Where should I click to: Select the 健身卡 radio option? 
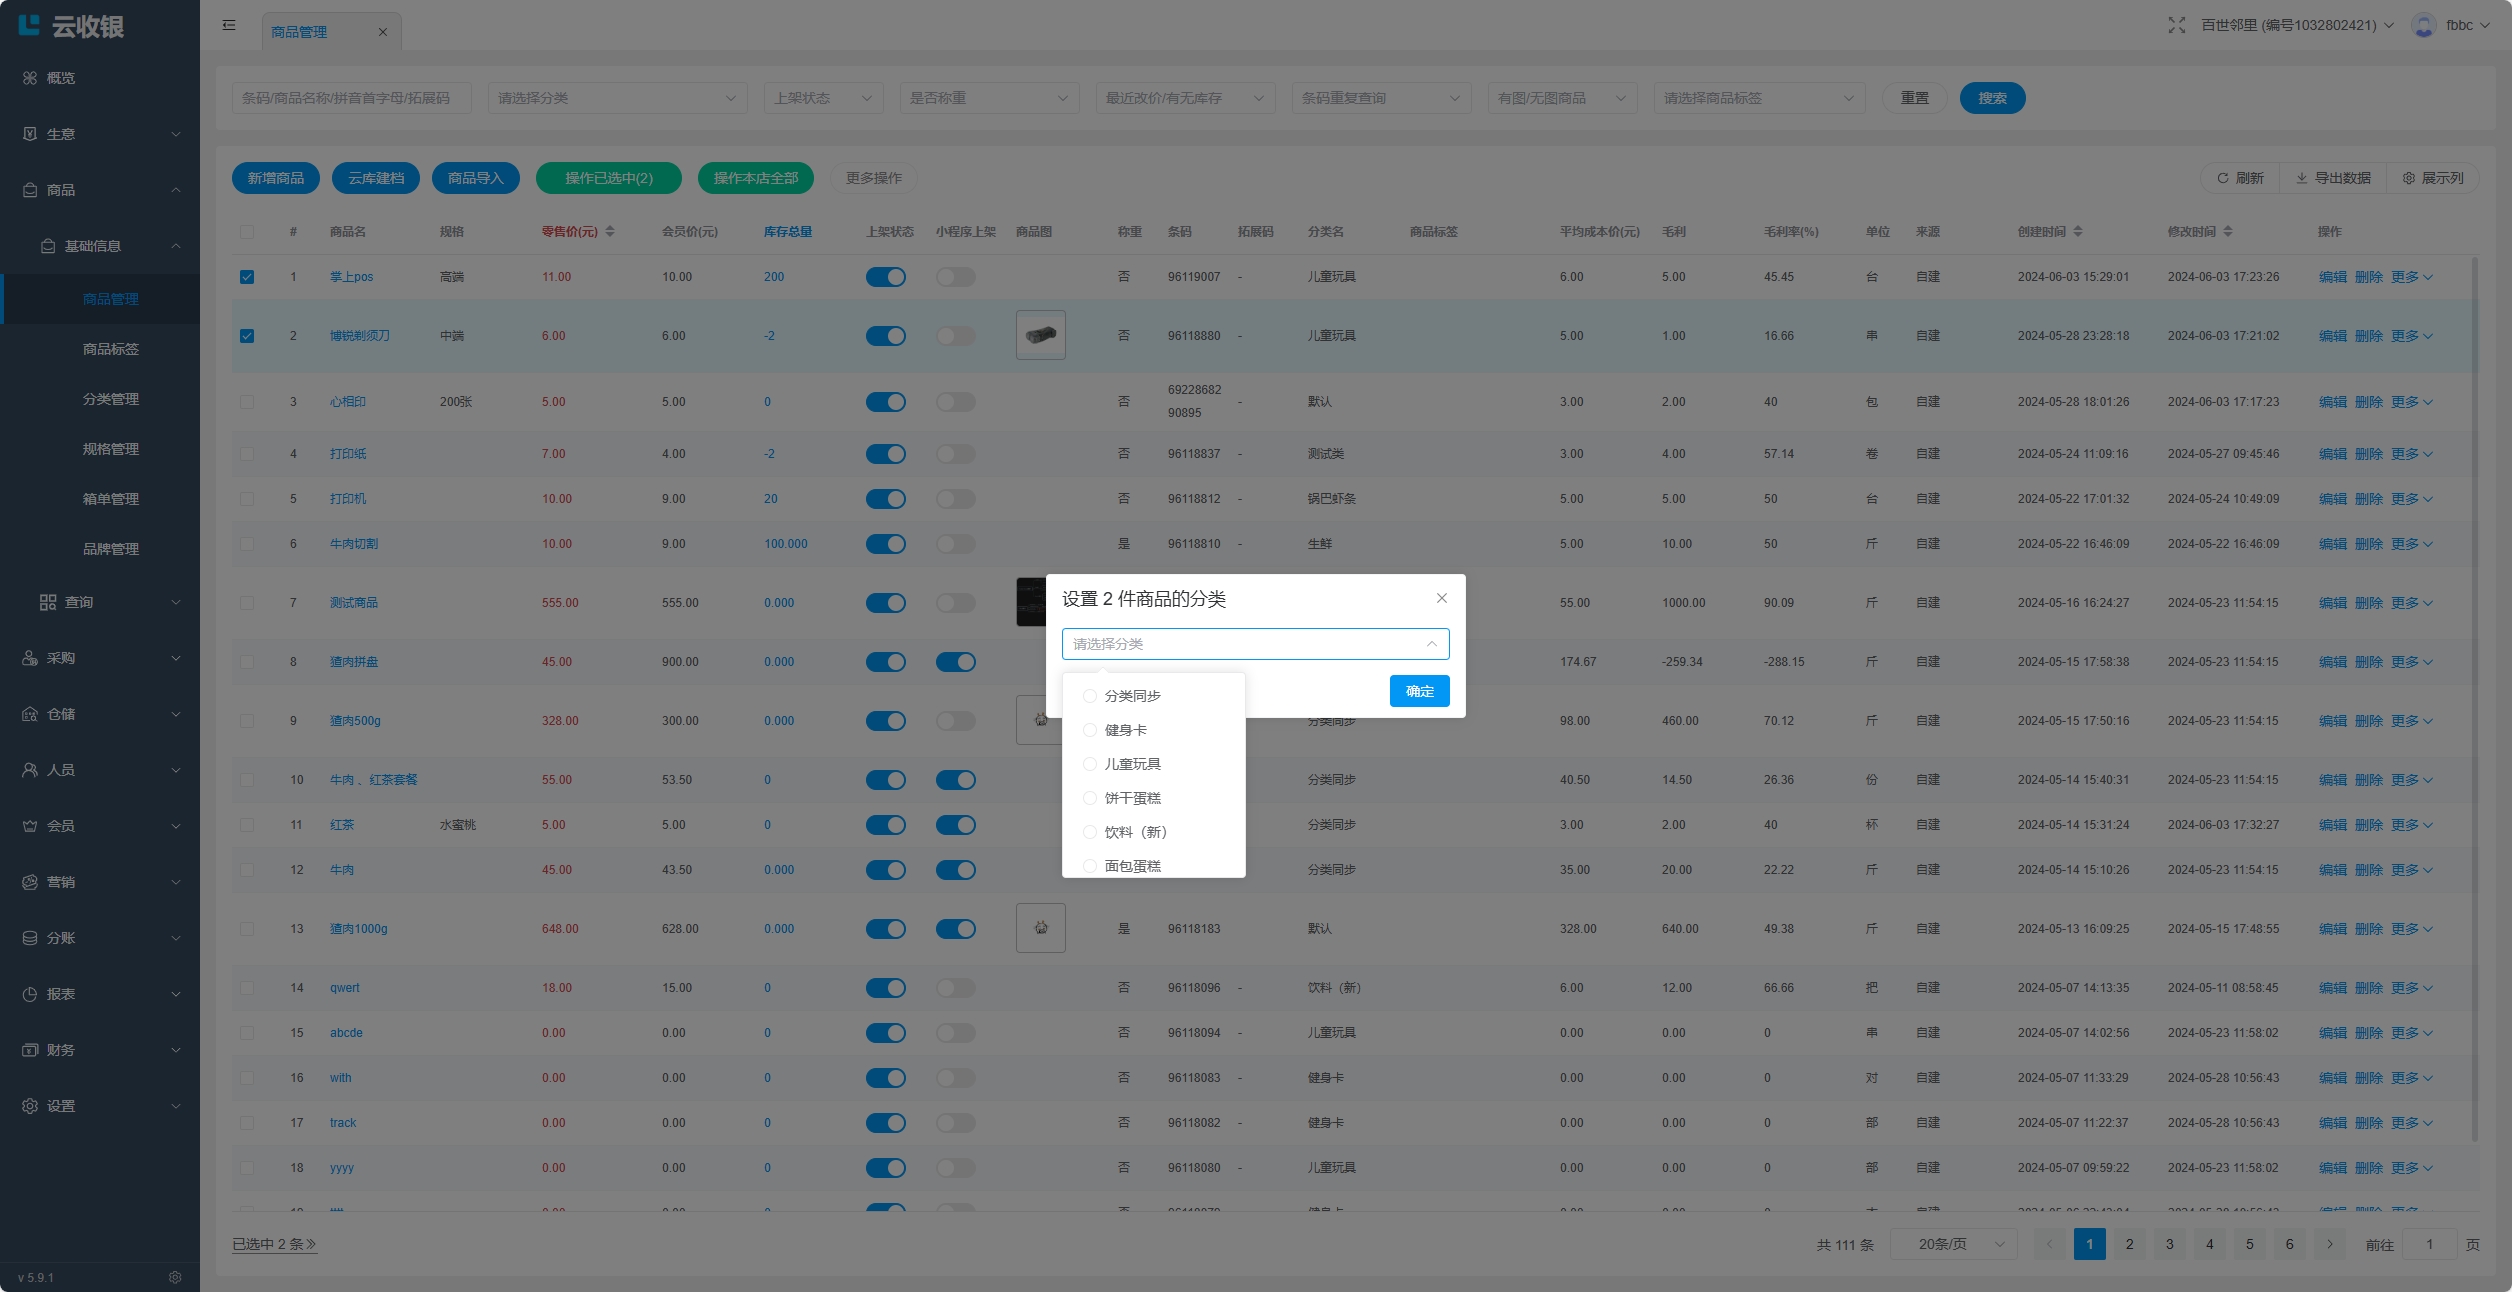point(1090,730)
